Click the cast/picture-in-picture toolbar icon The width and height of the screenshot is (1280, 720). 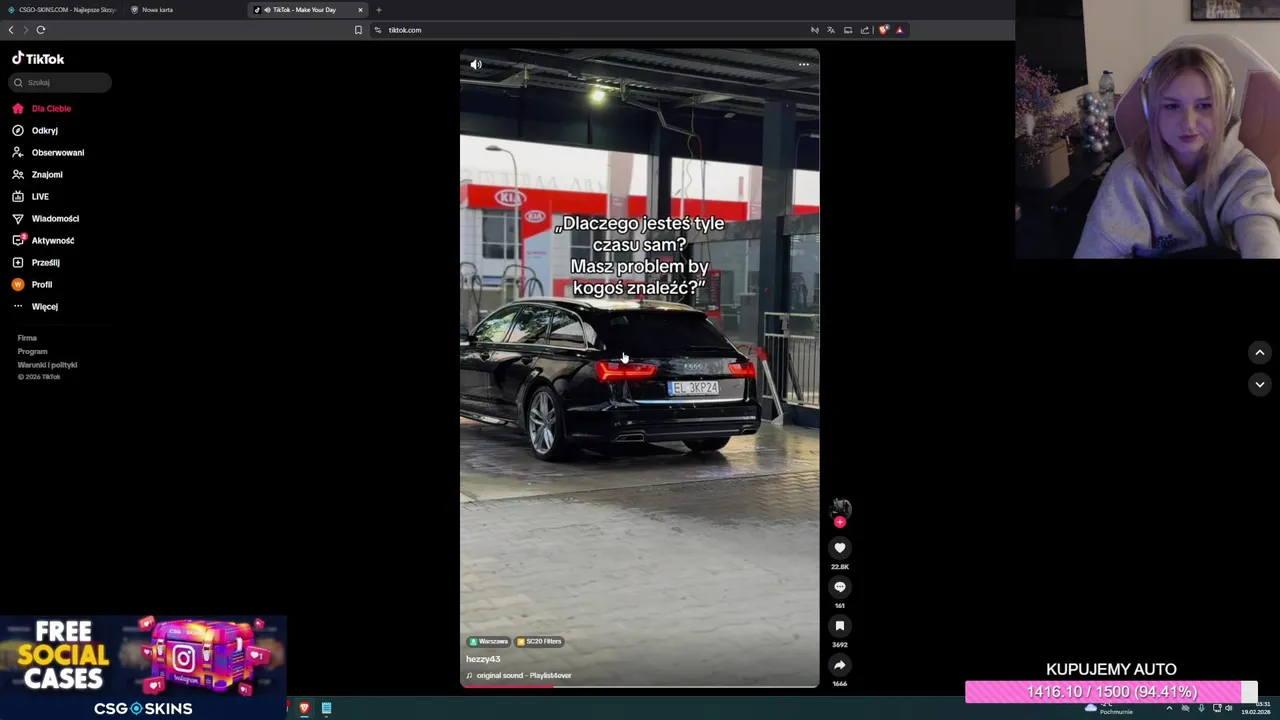pyautogui.click(x=848, y=30)
